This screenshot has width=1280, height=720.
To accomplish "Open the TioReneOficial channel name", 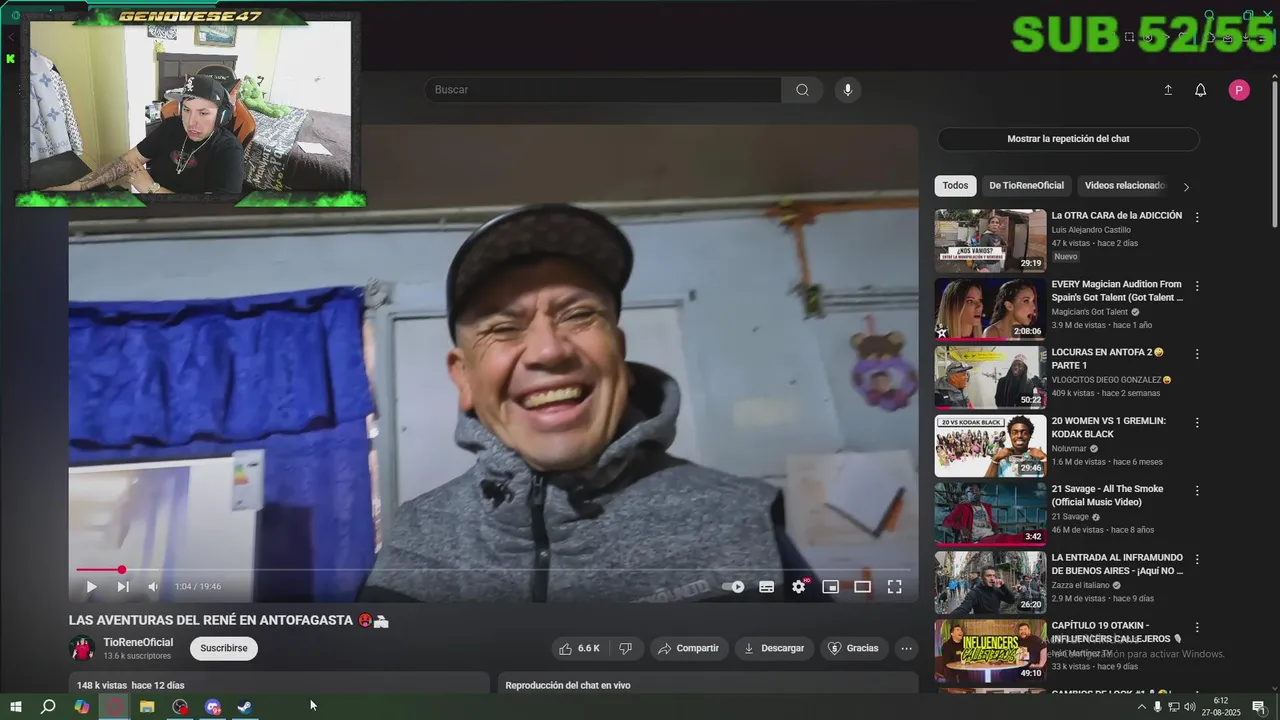I will click(138, 642).
